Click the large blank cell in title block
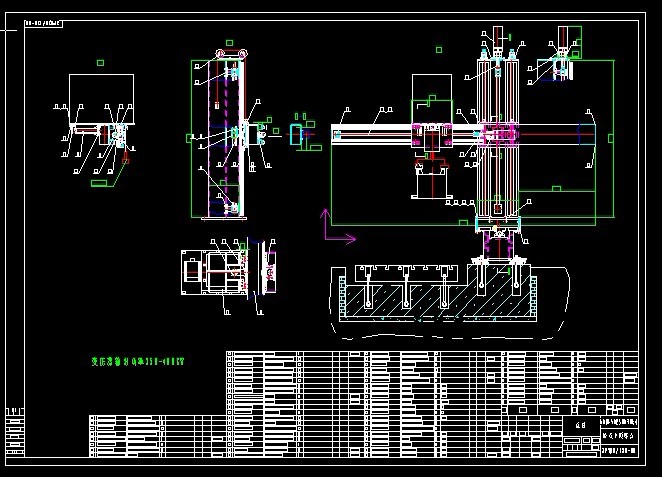This screenshot has width=662, height=477. pyautogui.click(x=581, y=426)
